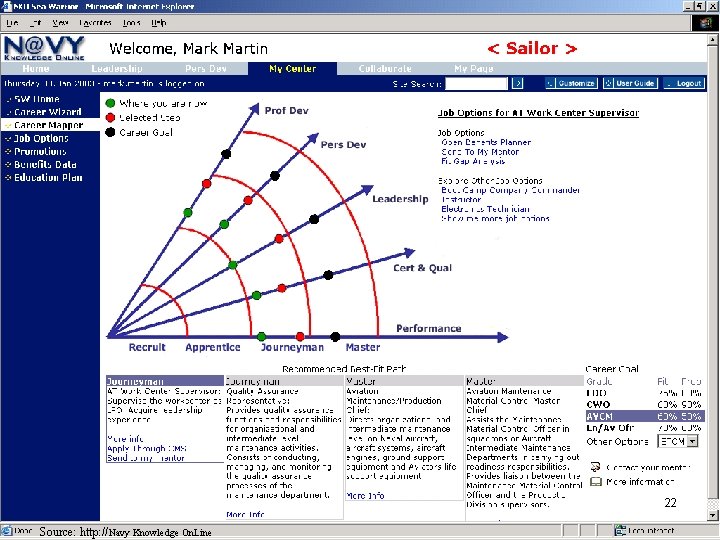The height and width of the screenshot is (540, 720).
Task: Open the Favorites menu
Action: tap(95, 22)
